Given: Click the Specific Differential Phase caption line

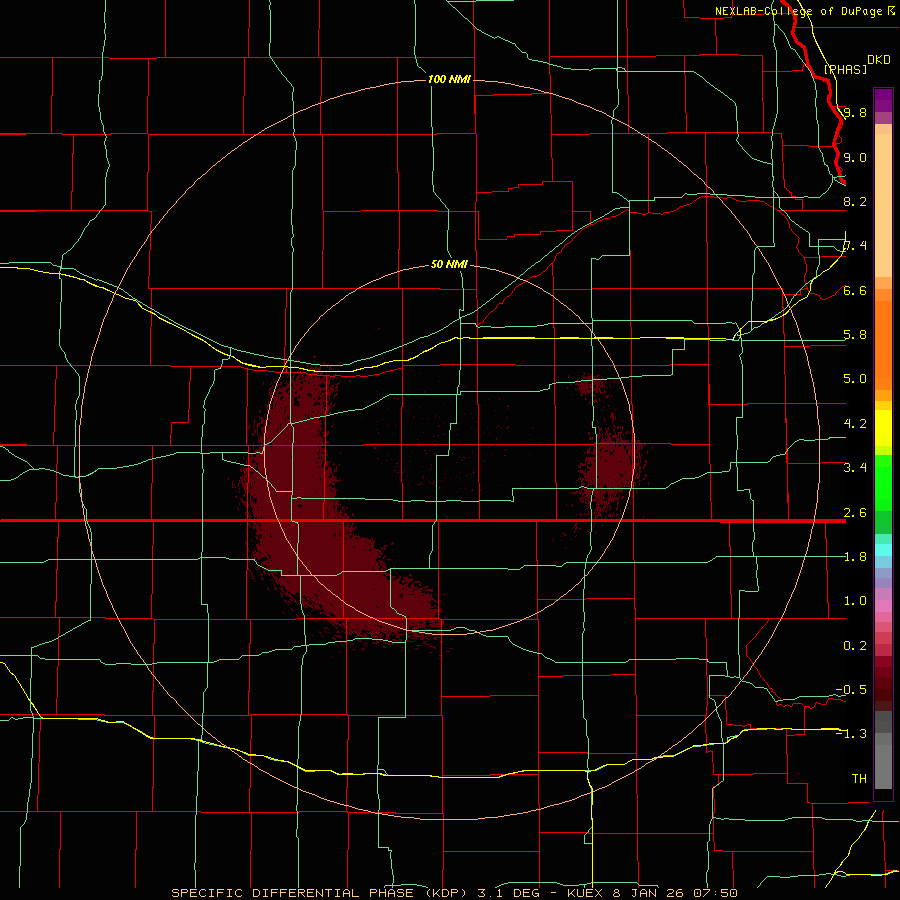Looking at the screenshot, I should pos(454,893).
